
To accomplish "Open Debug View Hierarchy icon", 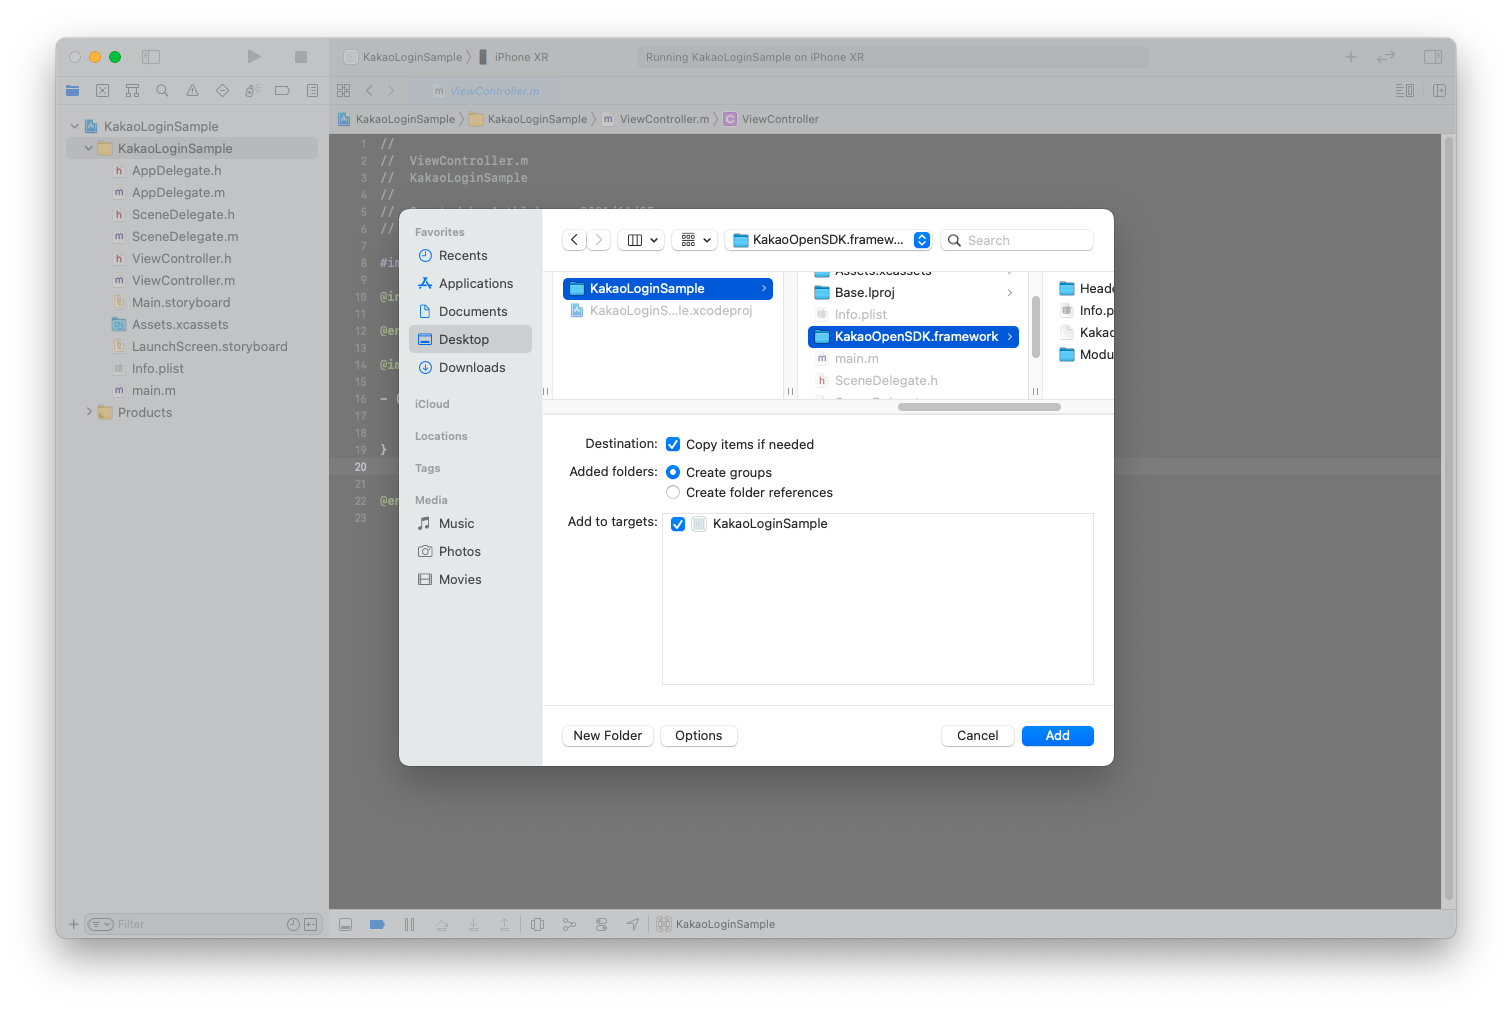I will [x=537, y=925].
